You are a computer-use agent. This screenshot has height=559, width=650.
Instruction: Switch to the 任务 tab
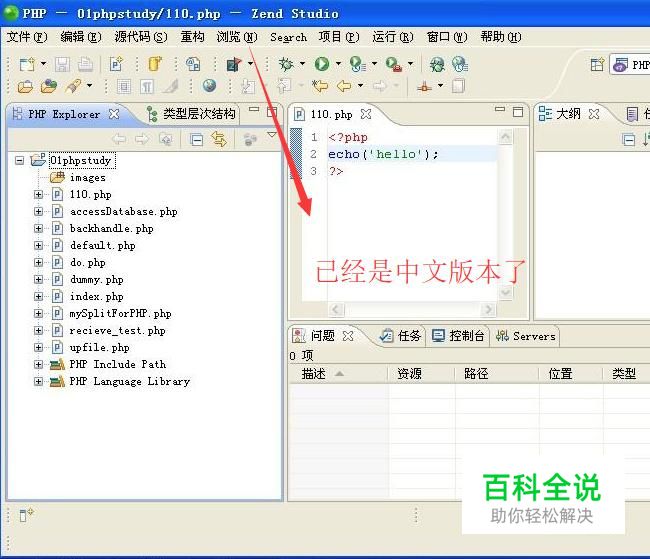point(401,336)
